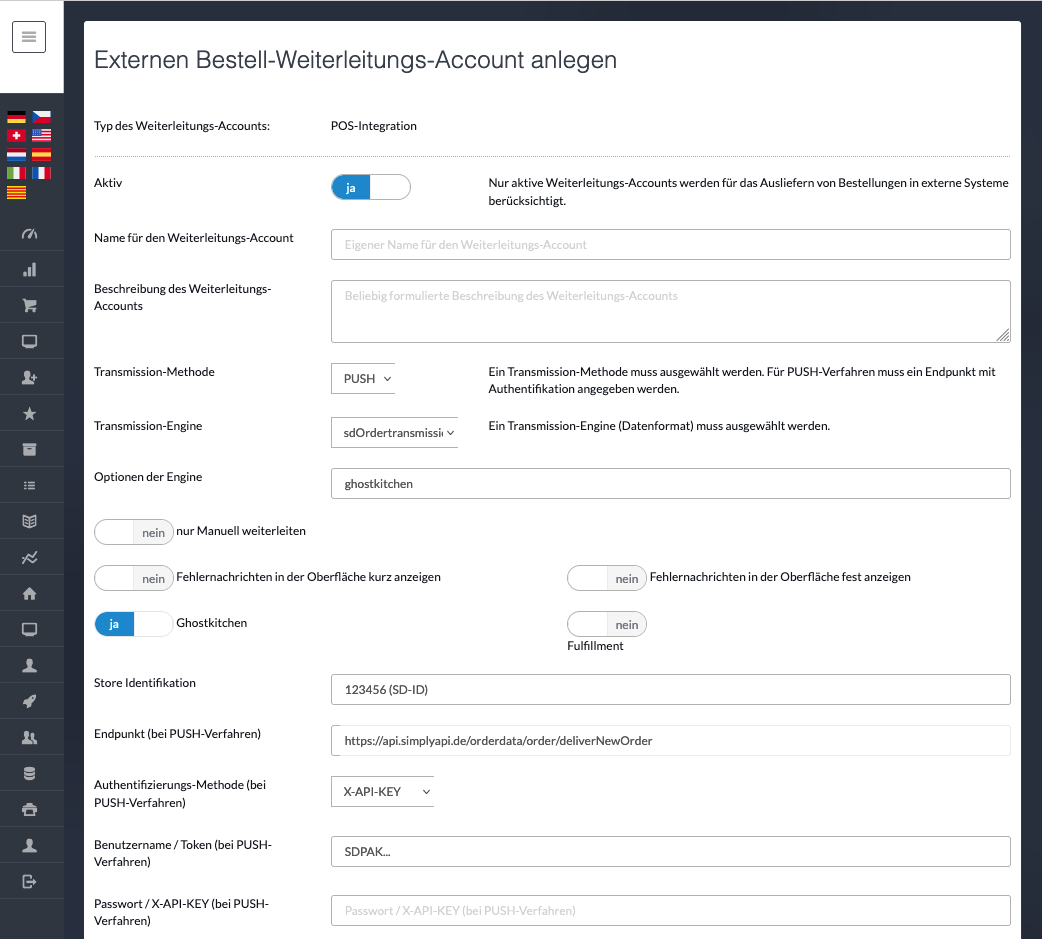Image resolution: width=1042 pixels, height=939 pixels.
Task: Open the archive box icon
Action: [x=29, y=449]
